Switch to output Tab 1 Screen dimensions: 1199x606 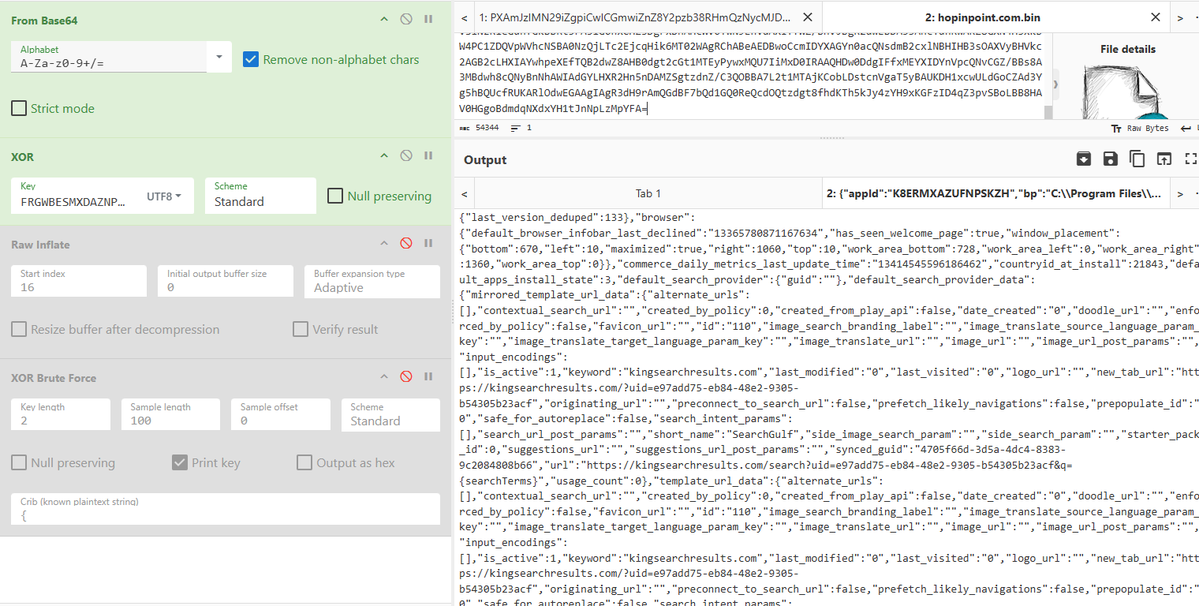(648, 193)
